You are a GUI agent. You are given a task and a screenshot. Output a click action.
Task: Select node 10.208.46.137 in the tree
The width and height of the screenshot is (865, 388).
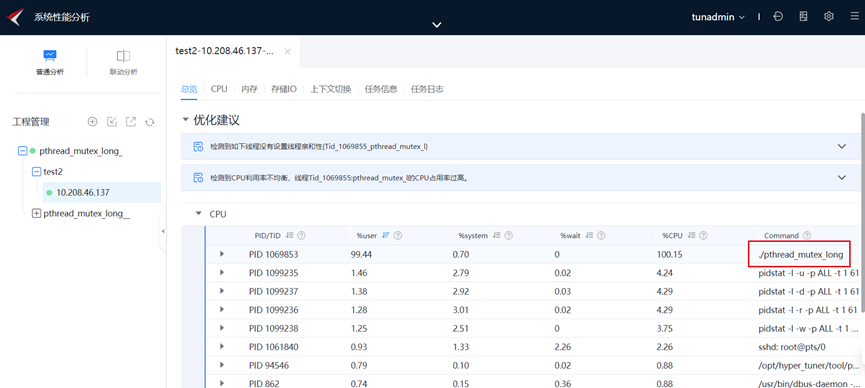(x=102, y=193)
